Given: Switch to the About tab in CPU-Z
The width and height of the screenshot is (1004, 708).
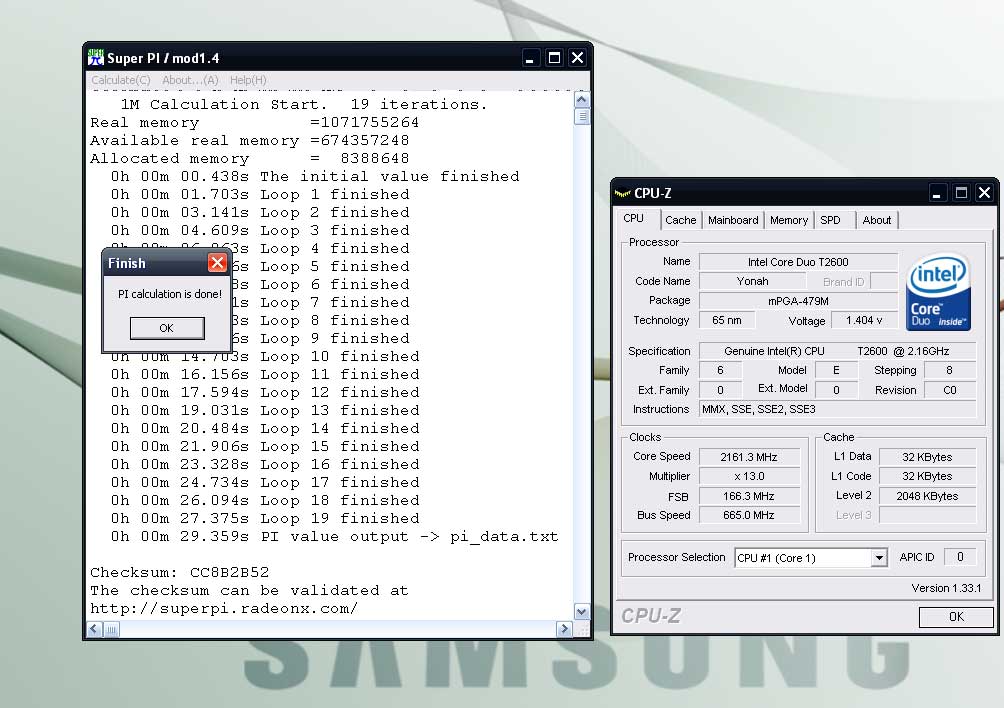Looking at the screenshot, I should 877,220.
